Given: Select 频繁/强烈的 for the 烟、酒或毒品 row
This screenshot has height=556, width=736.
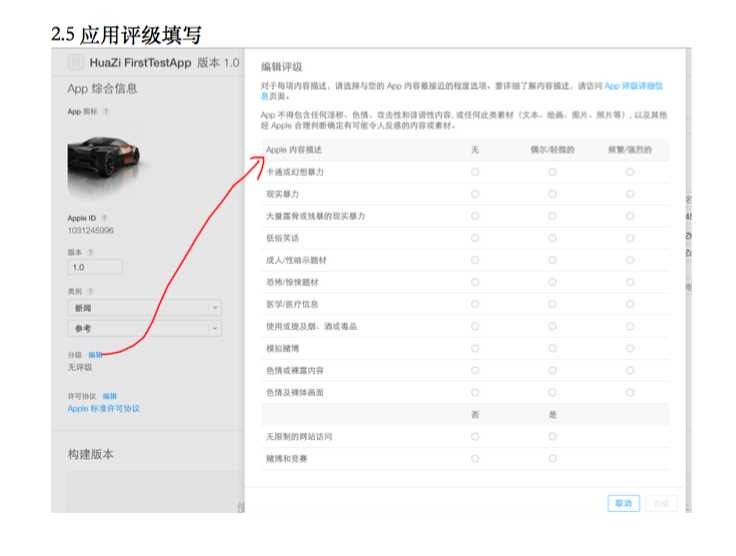Looking at the screenshot, I should point(630,327).
